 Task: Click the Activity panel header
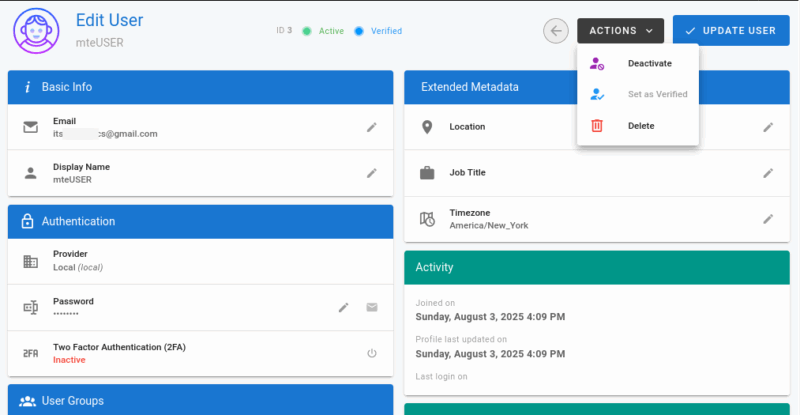[x=597, y=267]
